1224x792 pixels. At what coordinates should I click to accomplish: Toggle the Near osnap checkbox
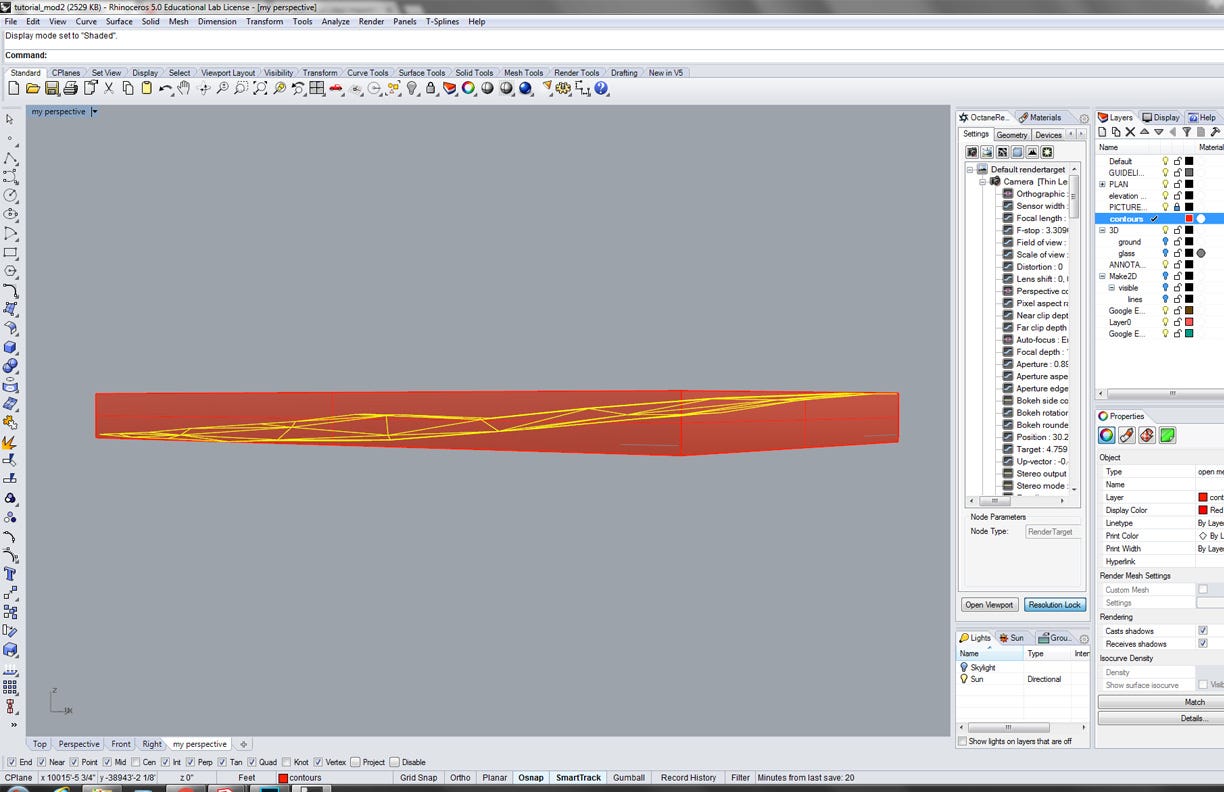(x=42, y=762)
